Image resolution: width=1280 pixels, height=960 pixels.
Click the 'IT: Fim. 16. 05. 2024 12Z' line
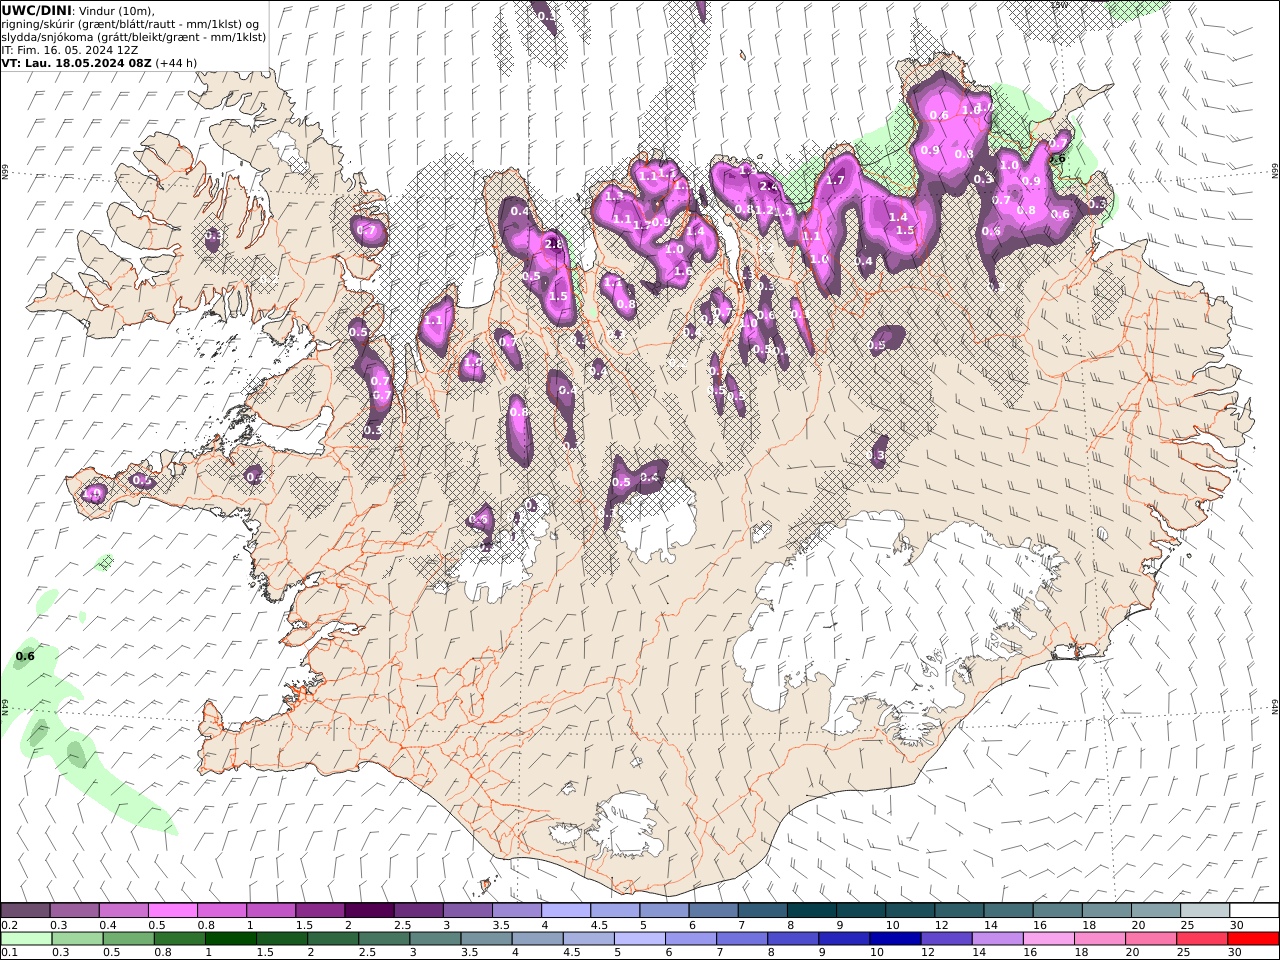point(70,49)
